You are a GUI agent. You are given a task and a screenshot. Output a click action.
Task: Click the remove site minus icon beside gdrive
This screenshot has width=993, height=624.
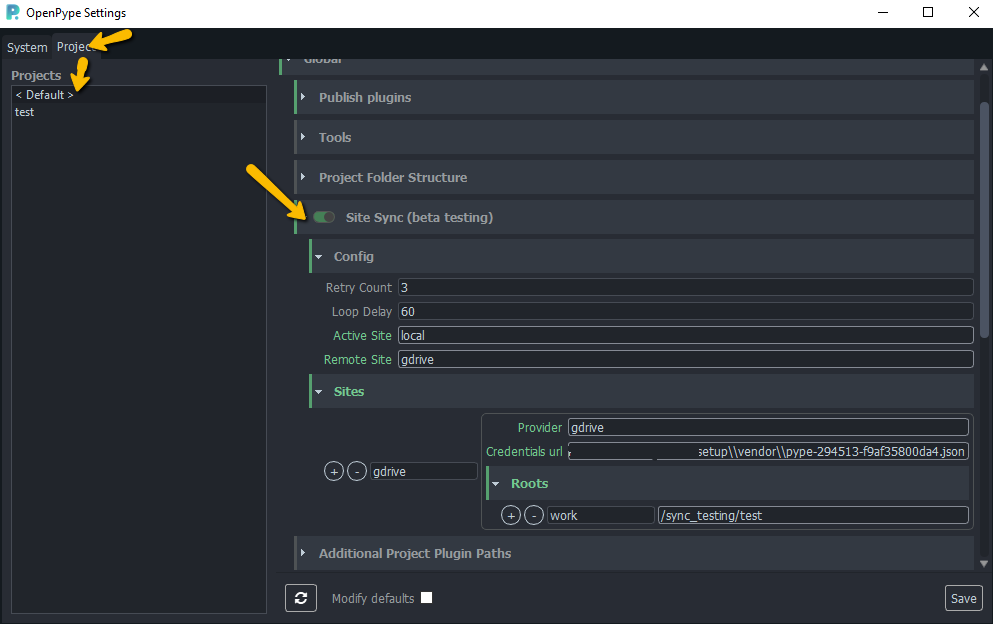(x=357, y=471)
